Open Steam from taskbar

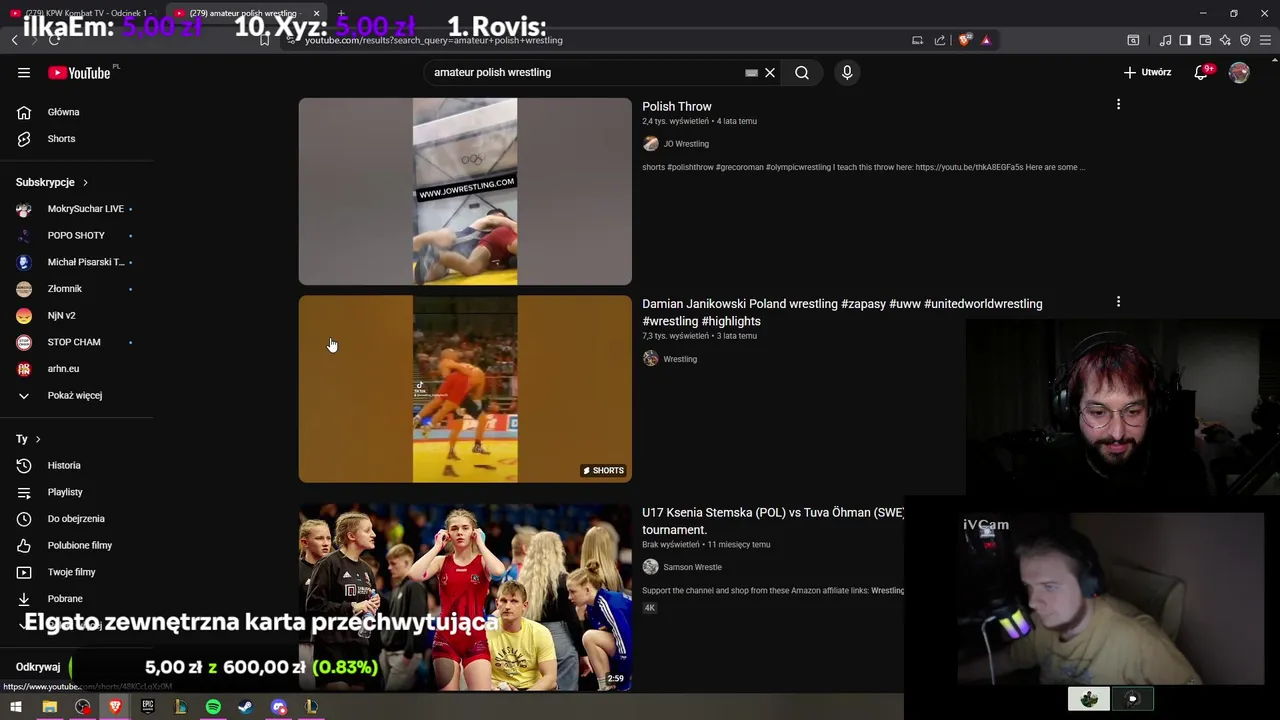coord(246,707)
